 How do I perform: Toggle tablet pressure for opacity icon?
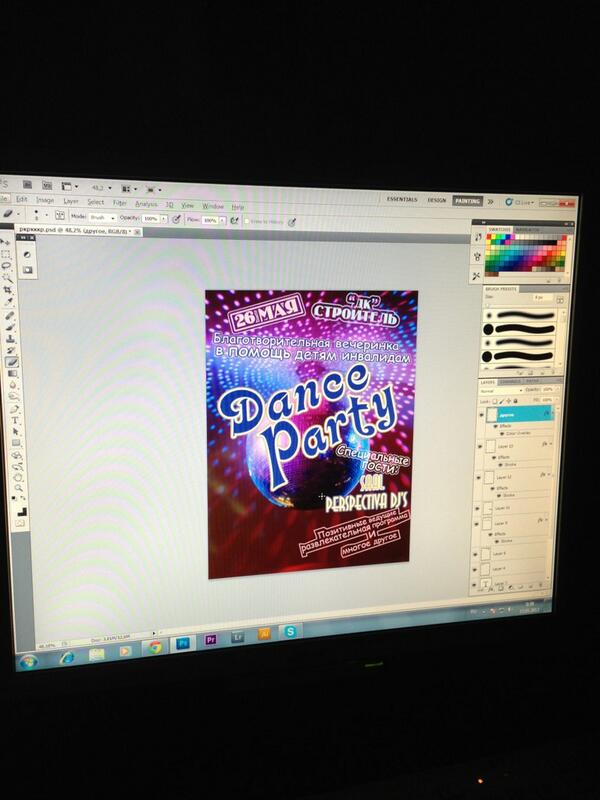(176, 219)
